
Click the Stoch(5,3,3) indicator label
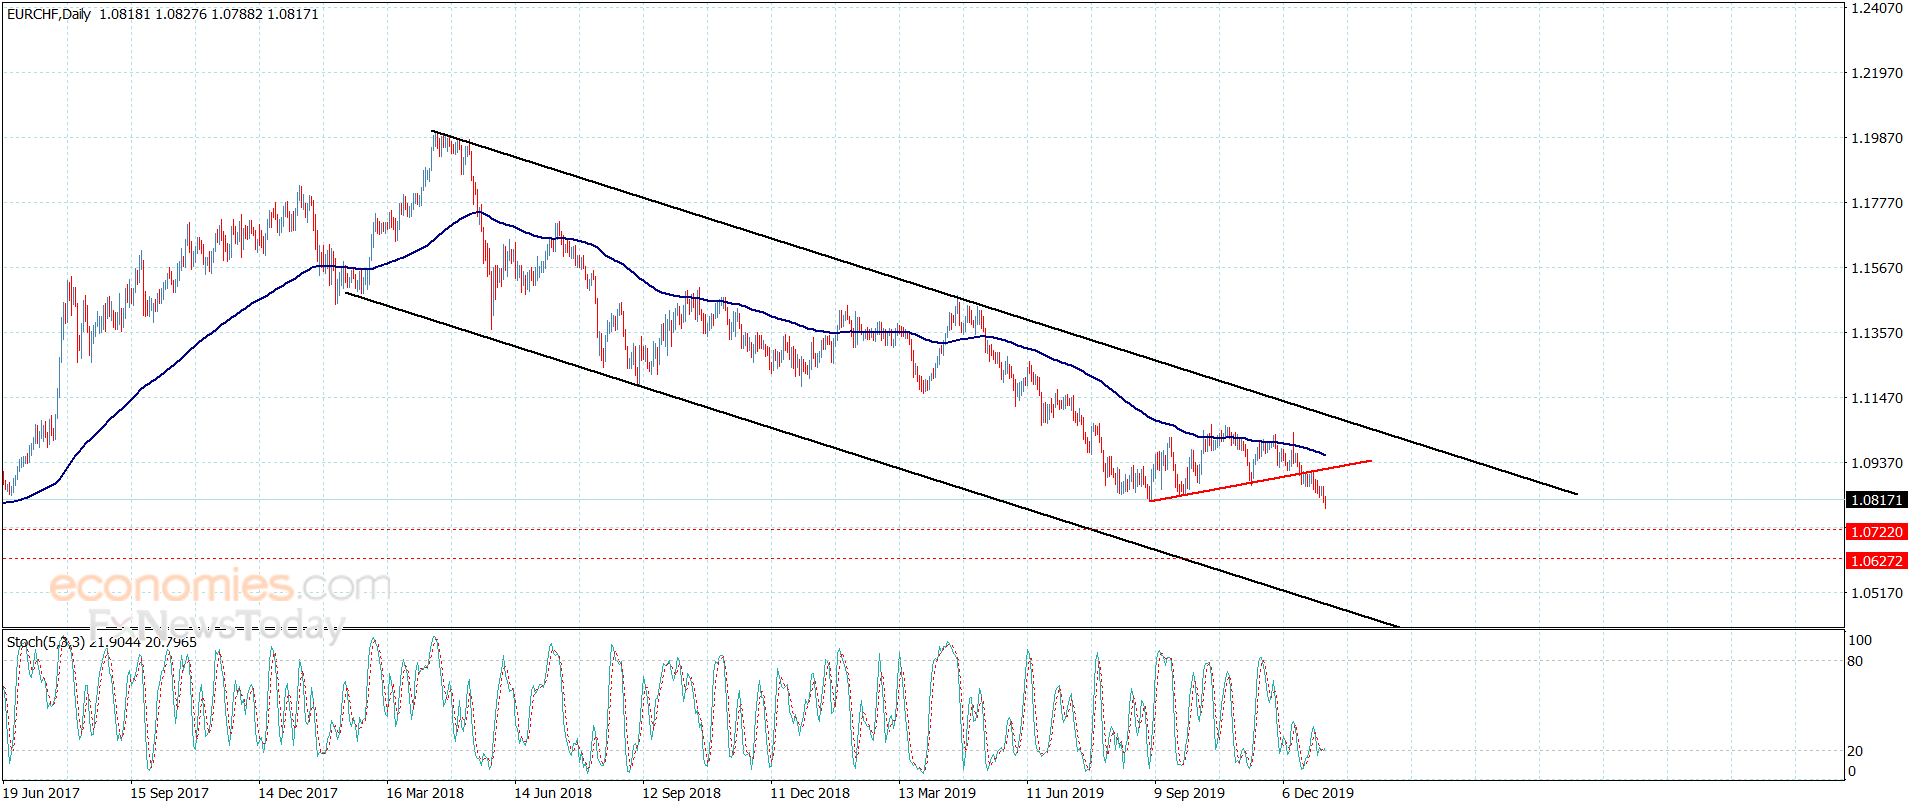pos(46,642)
